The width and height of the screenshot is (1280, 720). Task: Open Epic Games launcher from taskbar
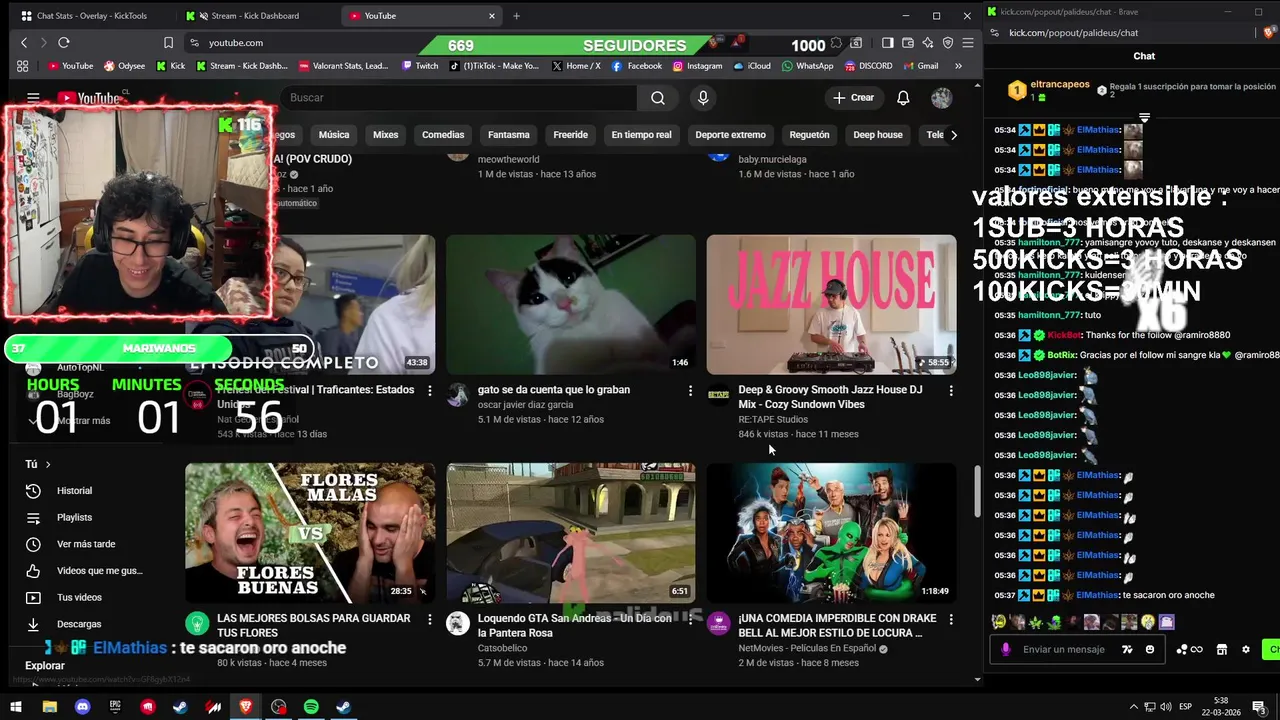point(115,707)
